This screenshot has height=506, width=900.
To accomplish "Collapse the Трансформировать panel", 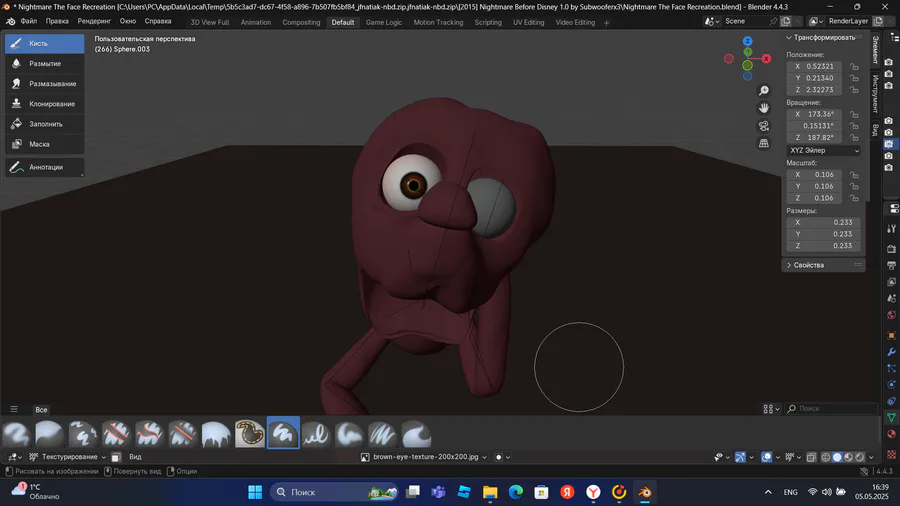I will click(x=823, y=37).
